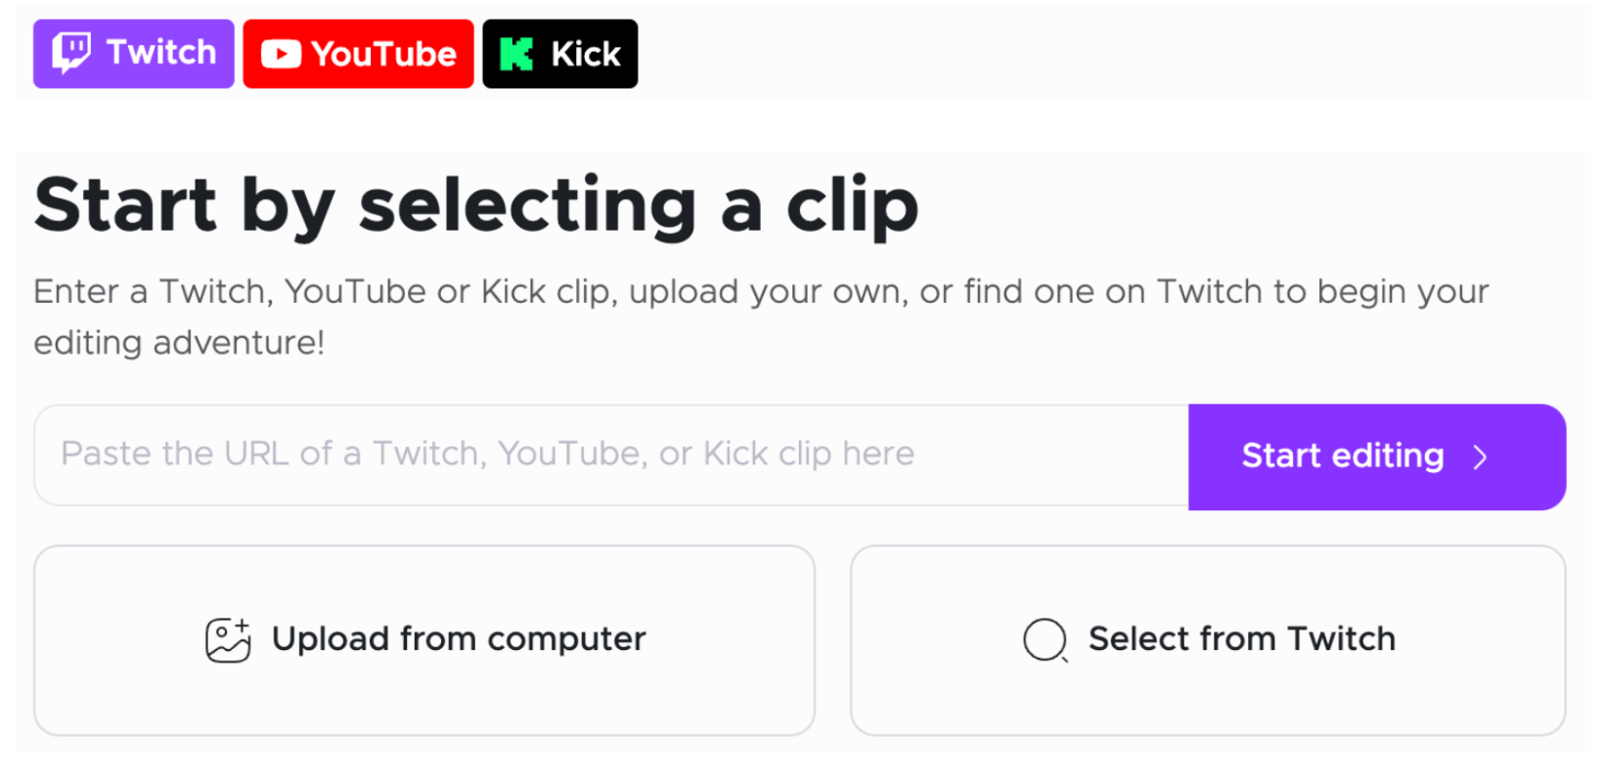Choose the Upload from computer label
This screenshot has height=780, width=1600.
[459, 639]
